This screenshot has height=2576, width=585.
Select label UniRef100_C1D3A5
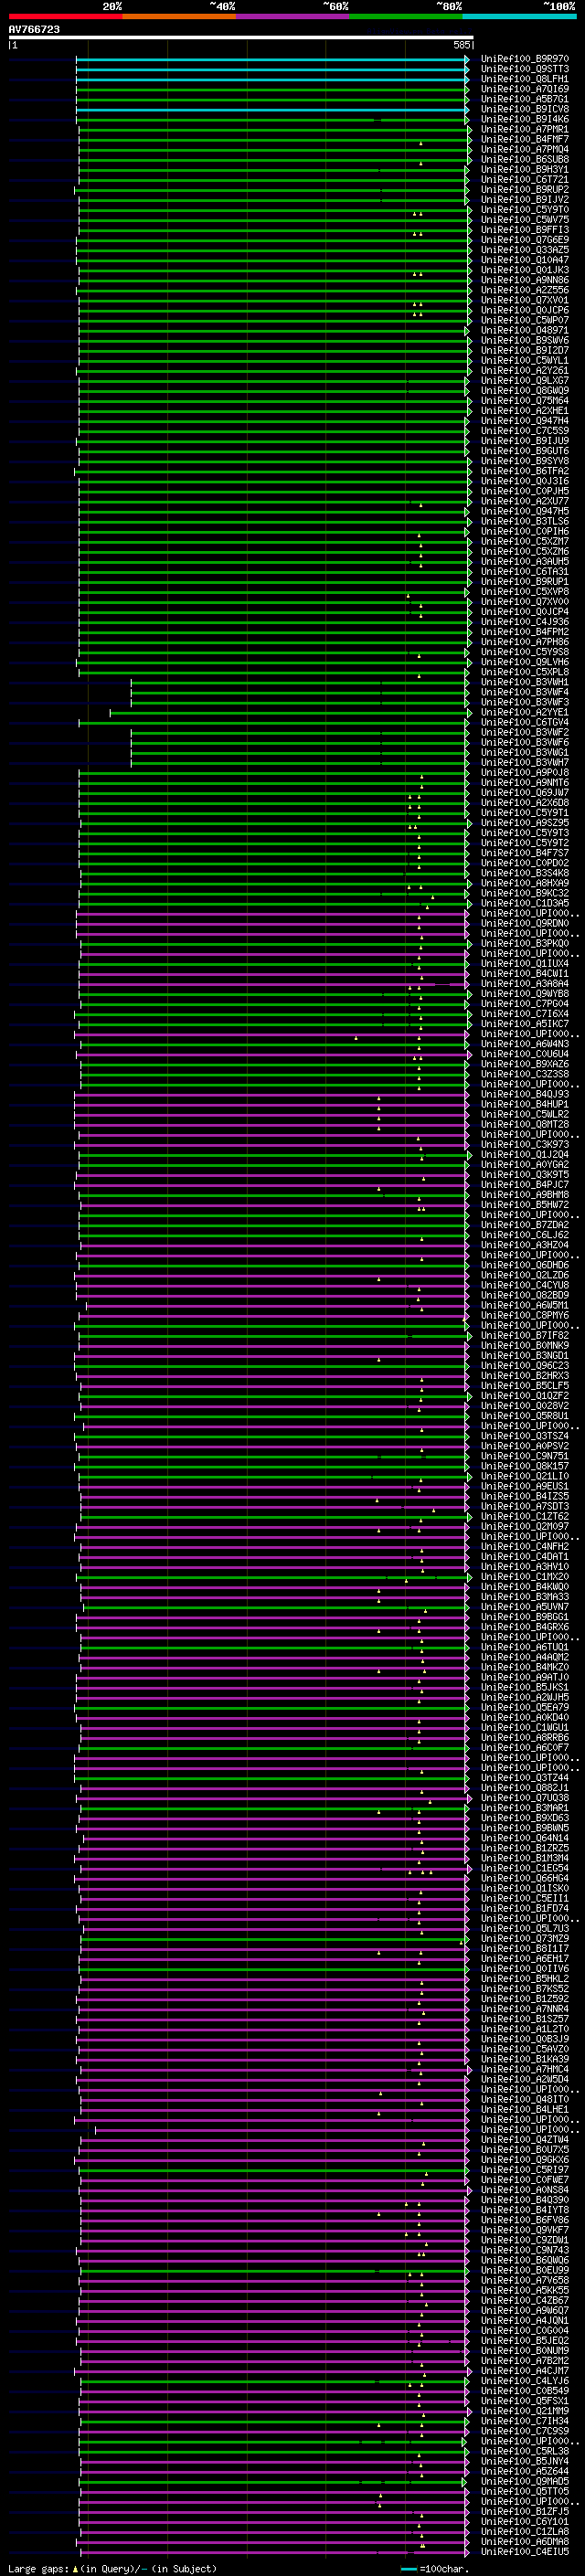click(524, 904)
